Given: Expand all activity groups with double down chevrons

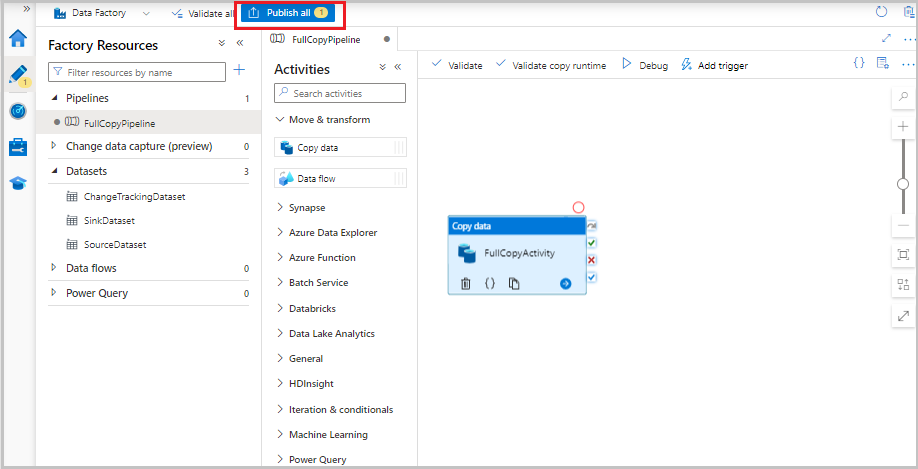Looking at the screenshot, I should click(x=382, y=67).
